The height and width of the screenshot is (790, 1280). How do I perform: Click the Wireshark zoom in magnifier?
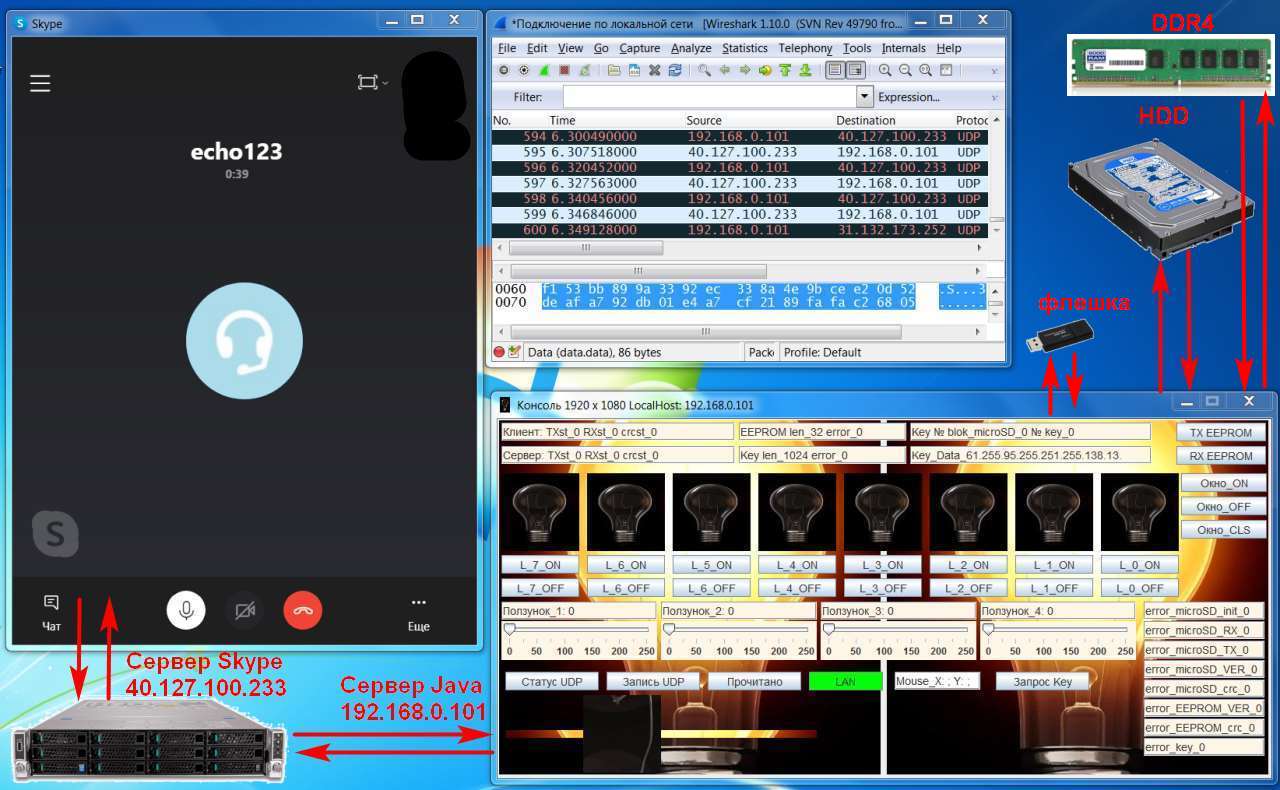coord(885,70)
